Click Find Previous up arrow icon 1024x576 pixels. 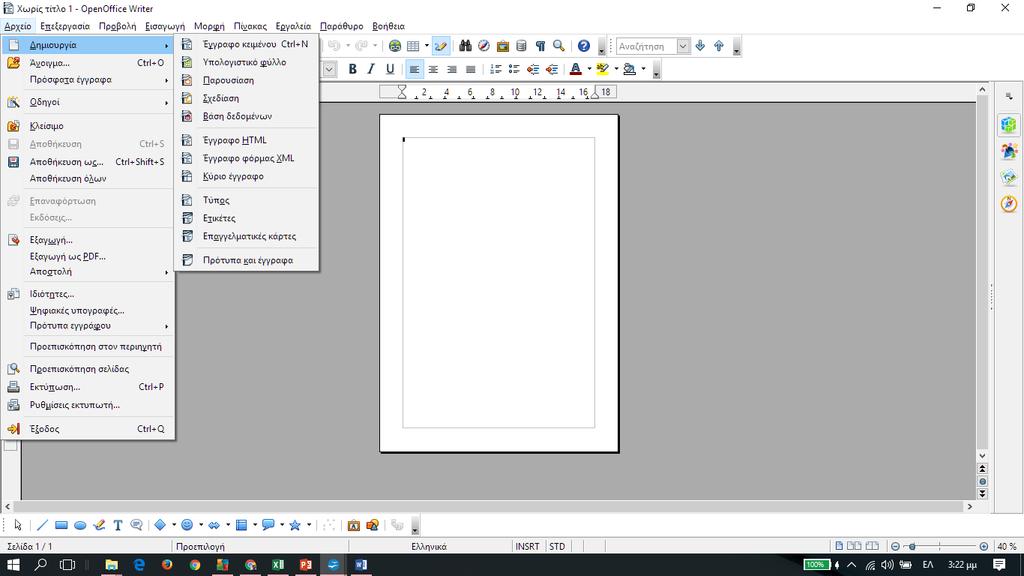(x=719, y=46)
